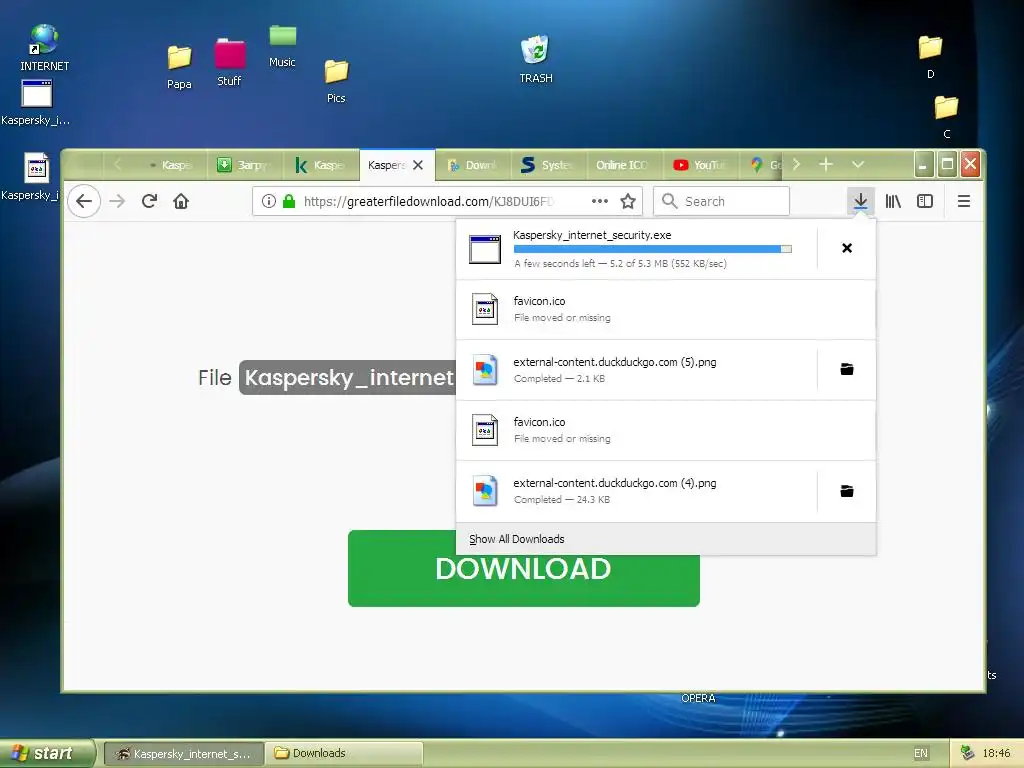Click the Search input field
The height and width of the screenshot is (768, 1024).
click(x=721, y=201)
